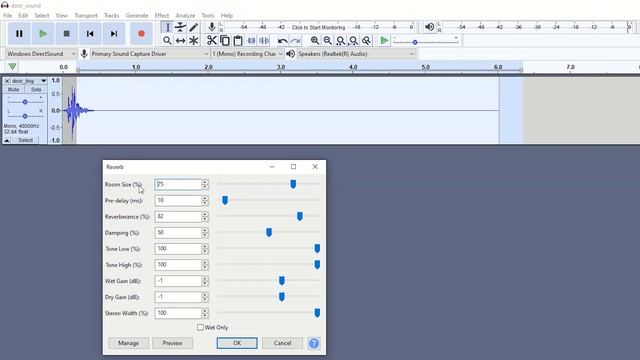The width and height of the screenshot is (640, 360).
Task: Start recording with the Record button
Action: point(141,33)
